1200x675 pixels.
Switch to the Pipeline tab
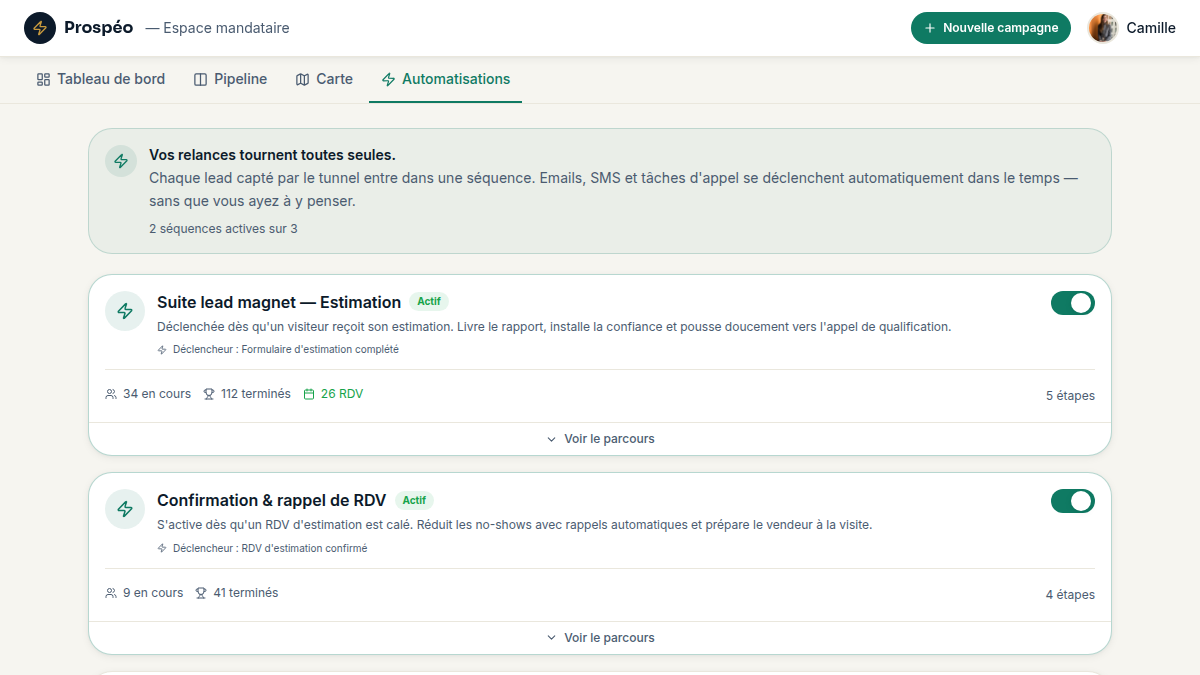pyautogui.click(x=230, y=79)
